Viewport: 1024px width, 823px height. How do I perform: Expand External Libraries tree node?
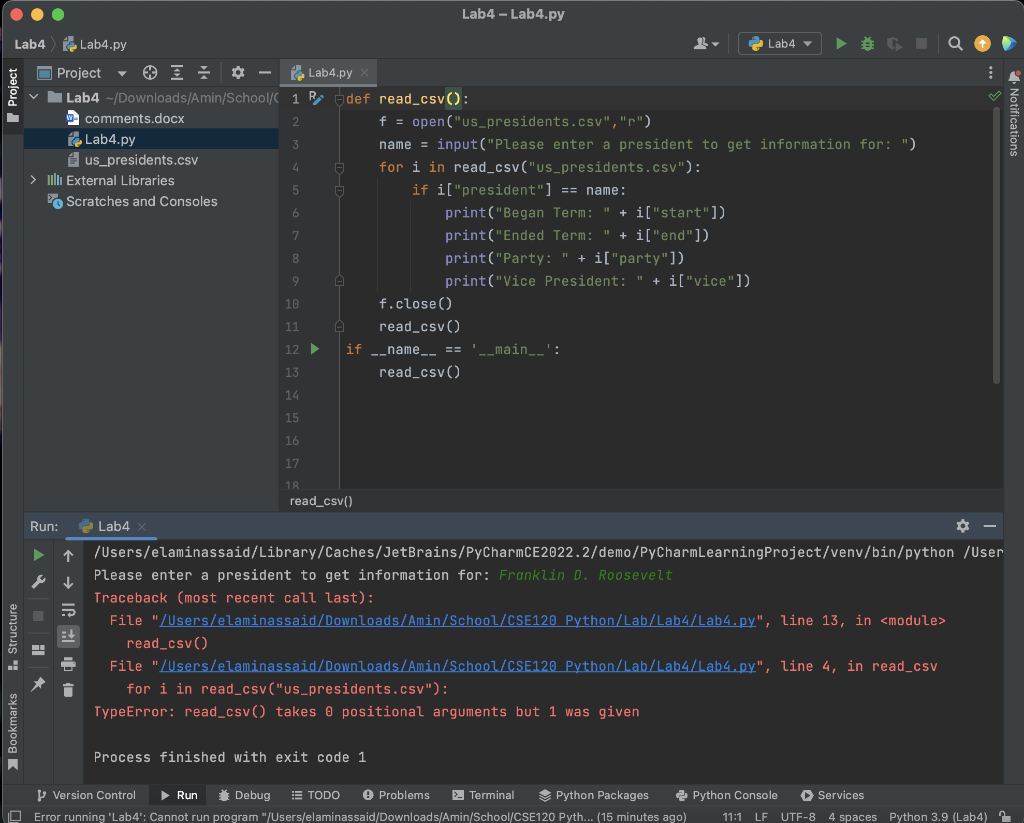coord(34,181)
